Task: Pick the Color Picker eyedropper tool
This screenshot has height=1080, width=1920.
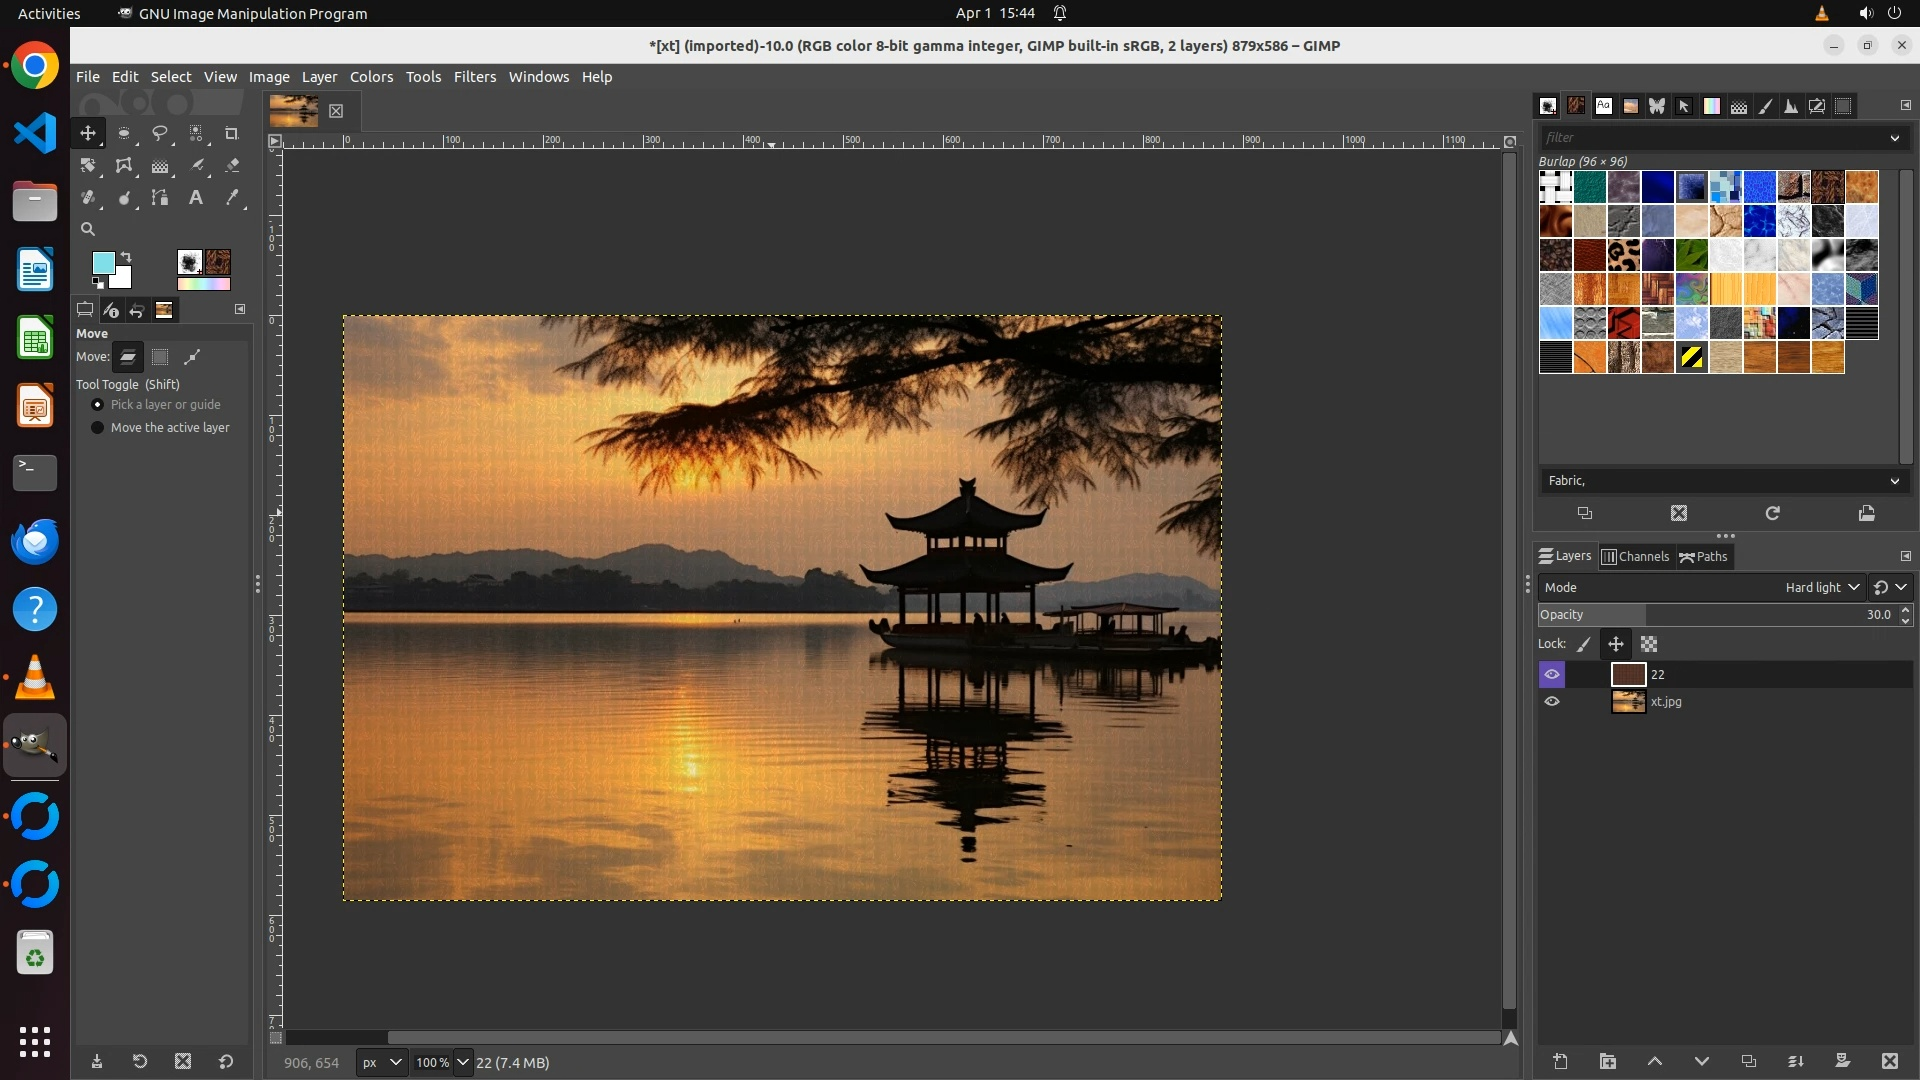Action: (232, 198)
